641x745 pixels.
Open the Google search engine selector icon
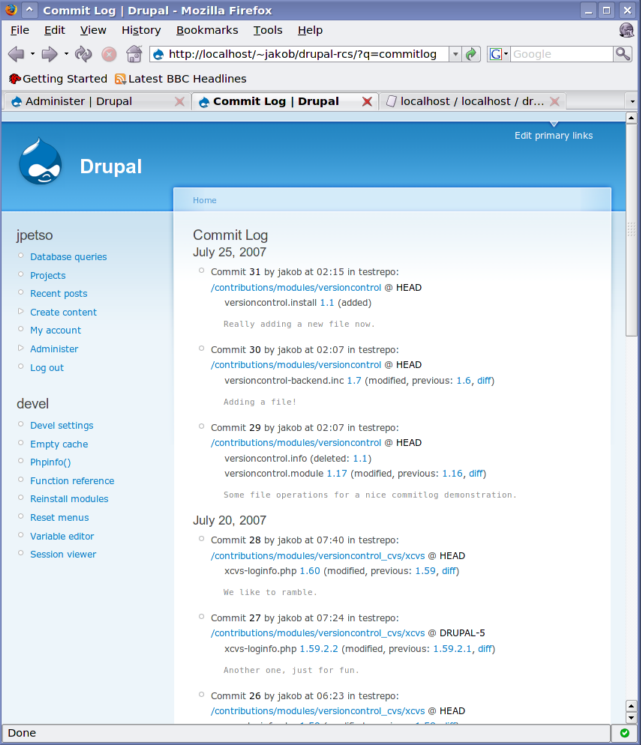click(x=498, y=54)
